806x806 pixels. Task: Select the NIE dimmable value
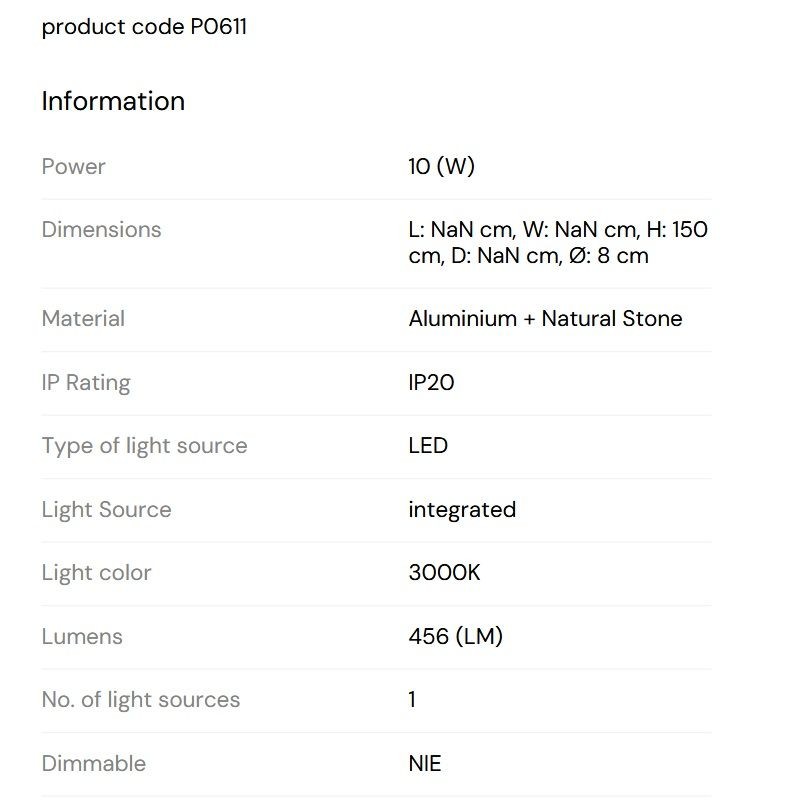[x=425, y=764]
